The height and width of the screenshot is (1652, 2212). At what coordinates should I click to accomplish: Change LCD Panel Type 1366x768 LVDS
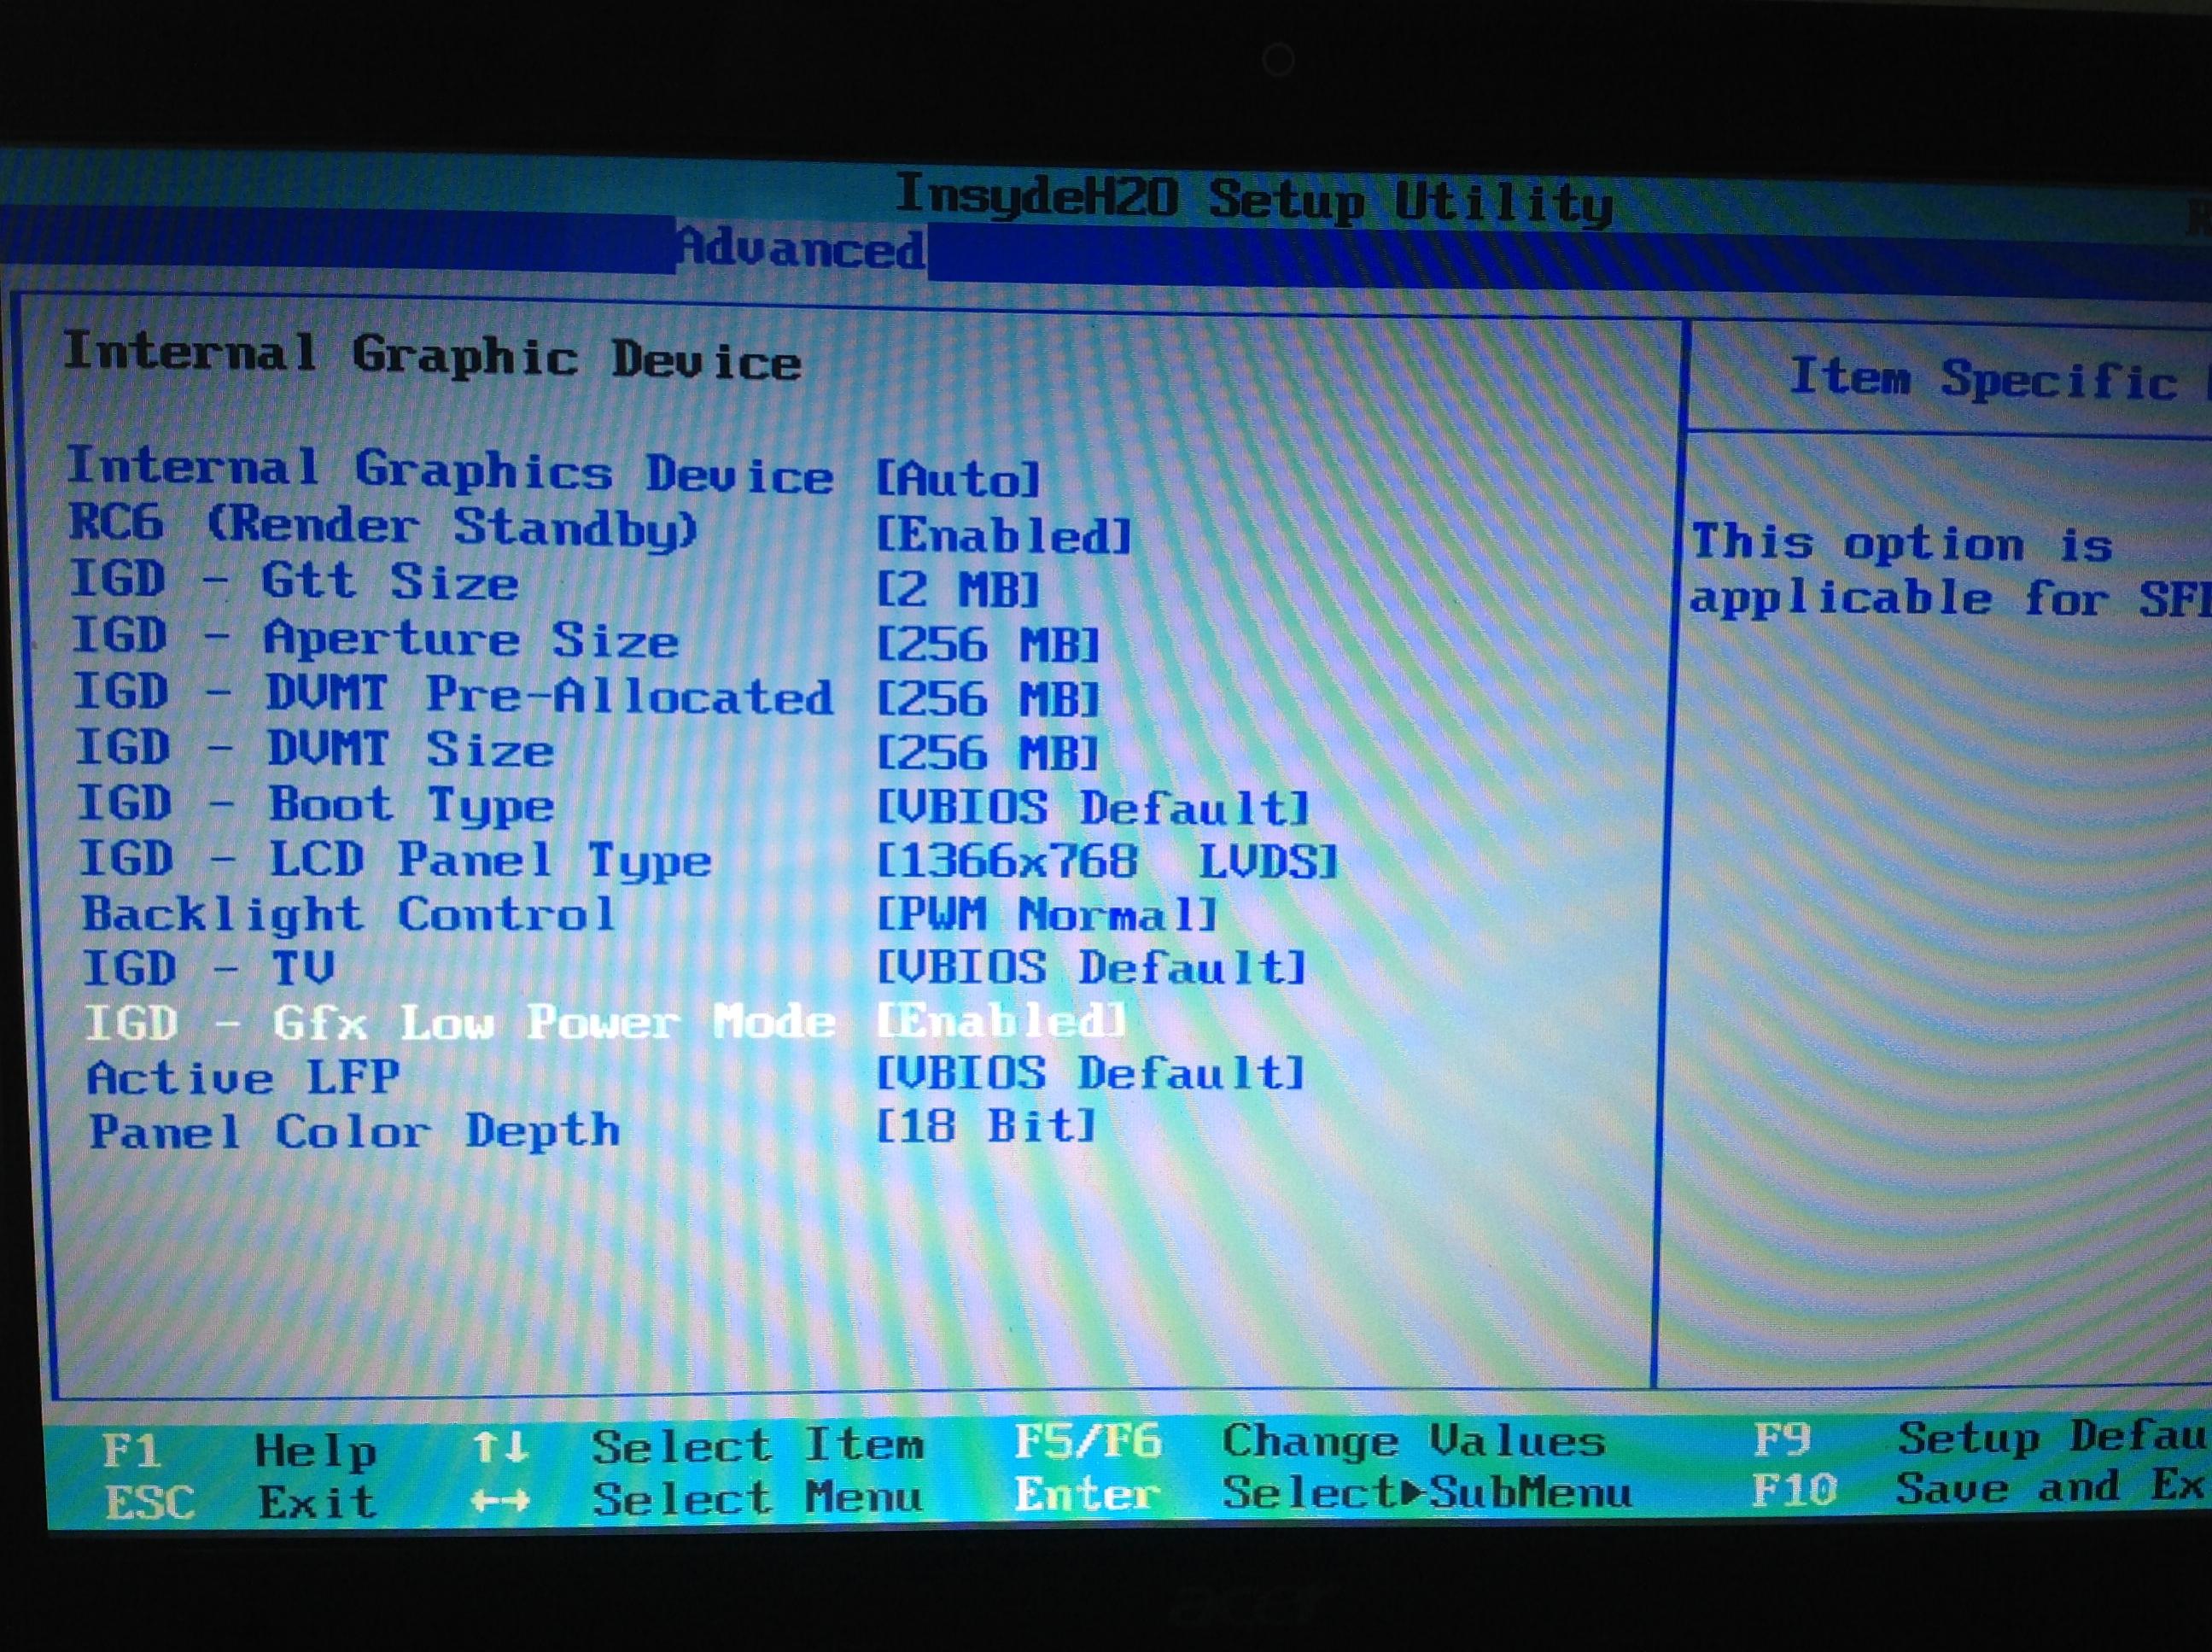tap(1106, 861)
